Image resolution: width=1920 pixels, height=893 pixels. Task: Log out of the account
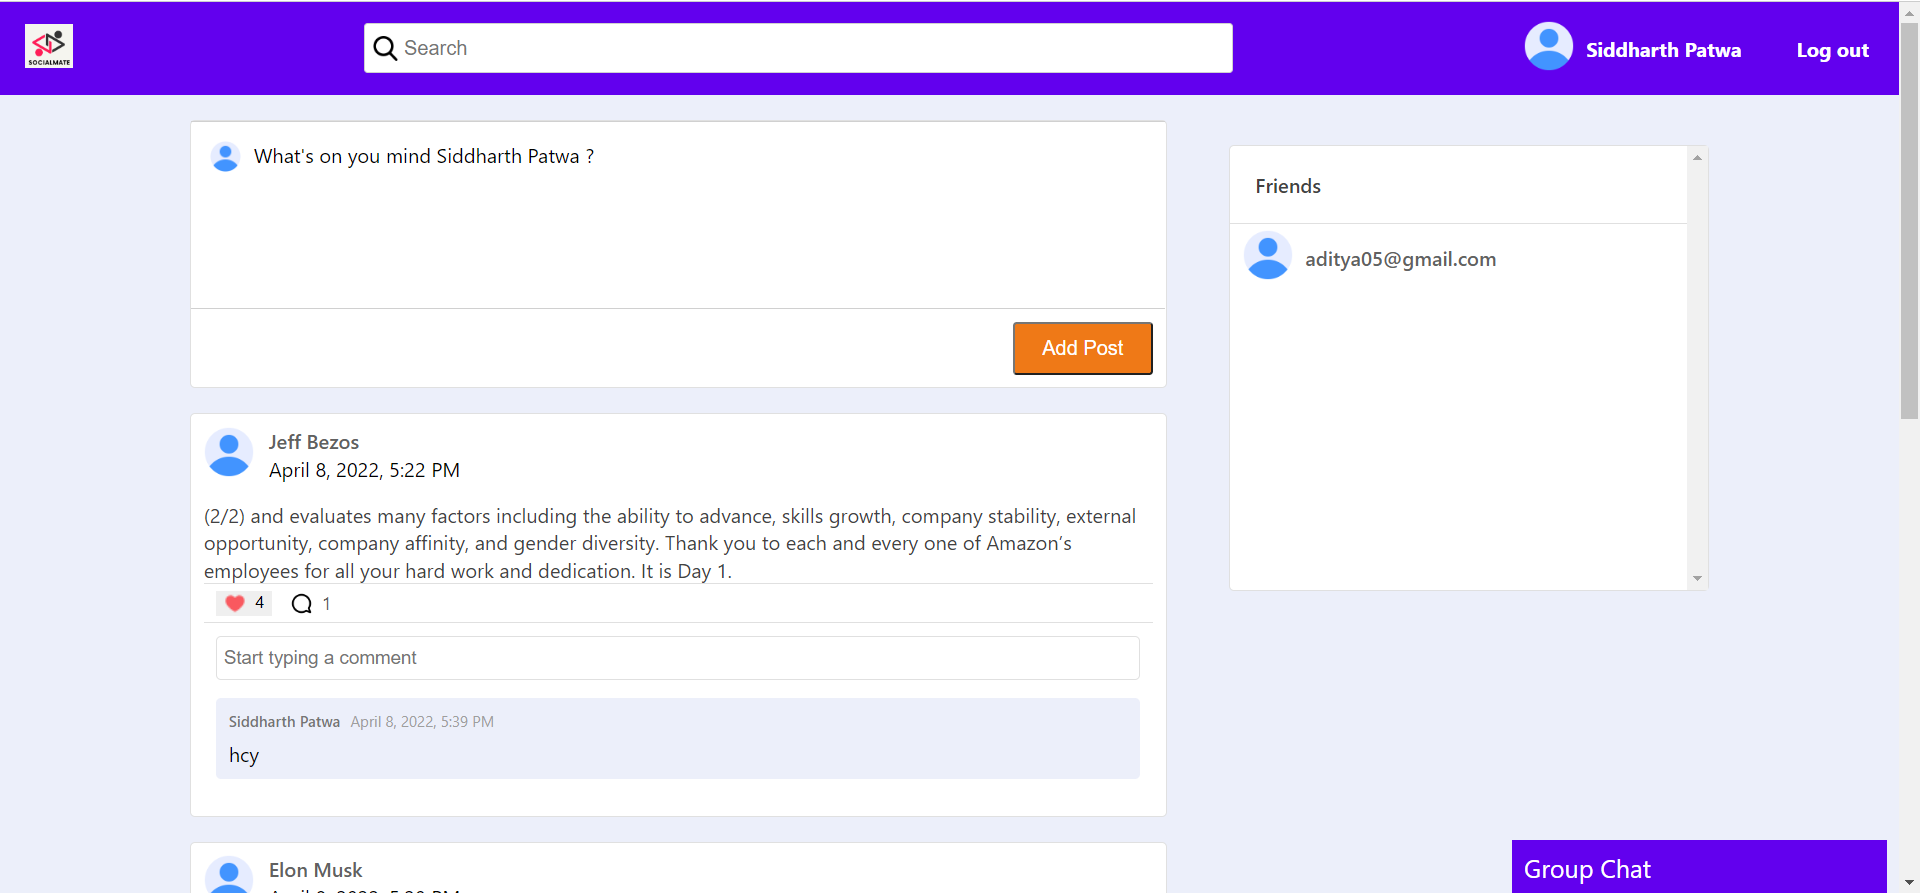1832,50
